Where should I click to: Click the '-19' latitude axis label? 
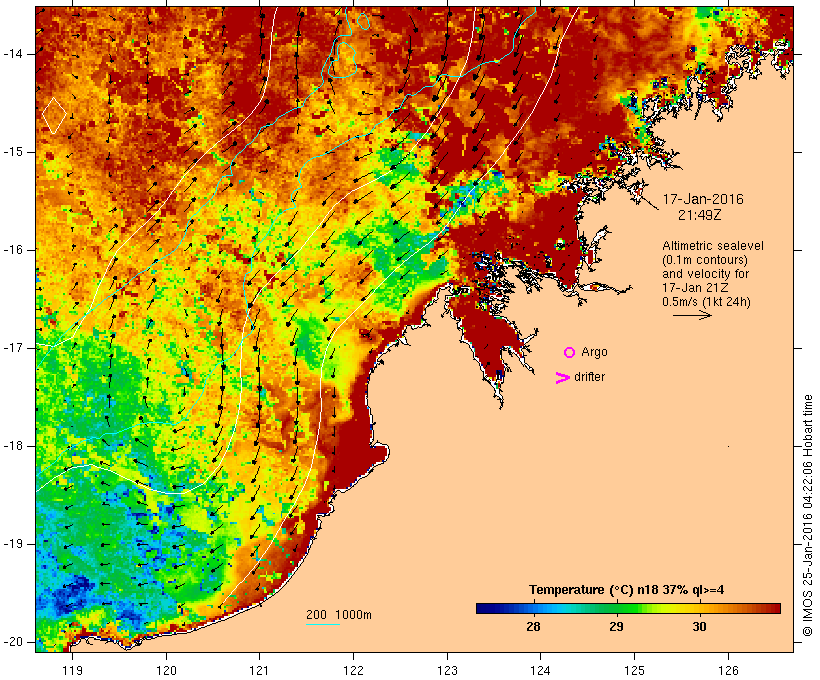[x=12, y=544]
